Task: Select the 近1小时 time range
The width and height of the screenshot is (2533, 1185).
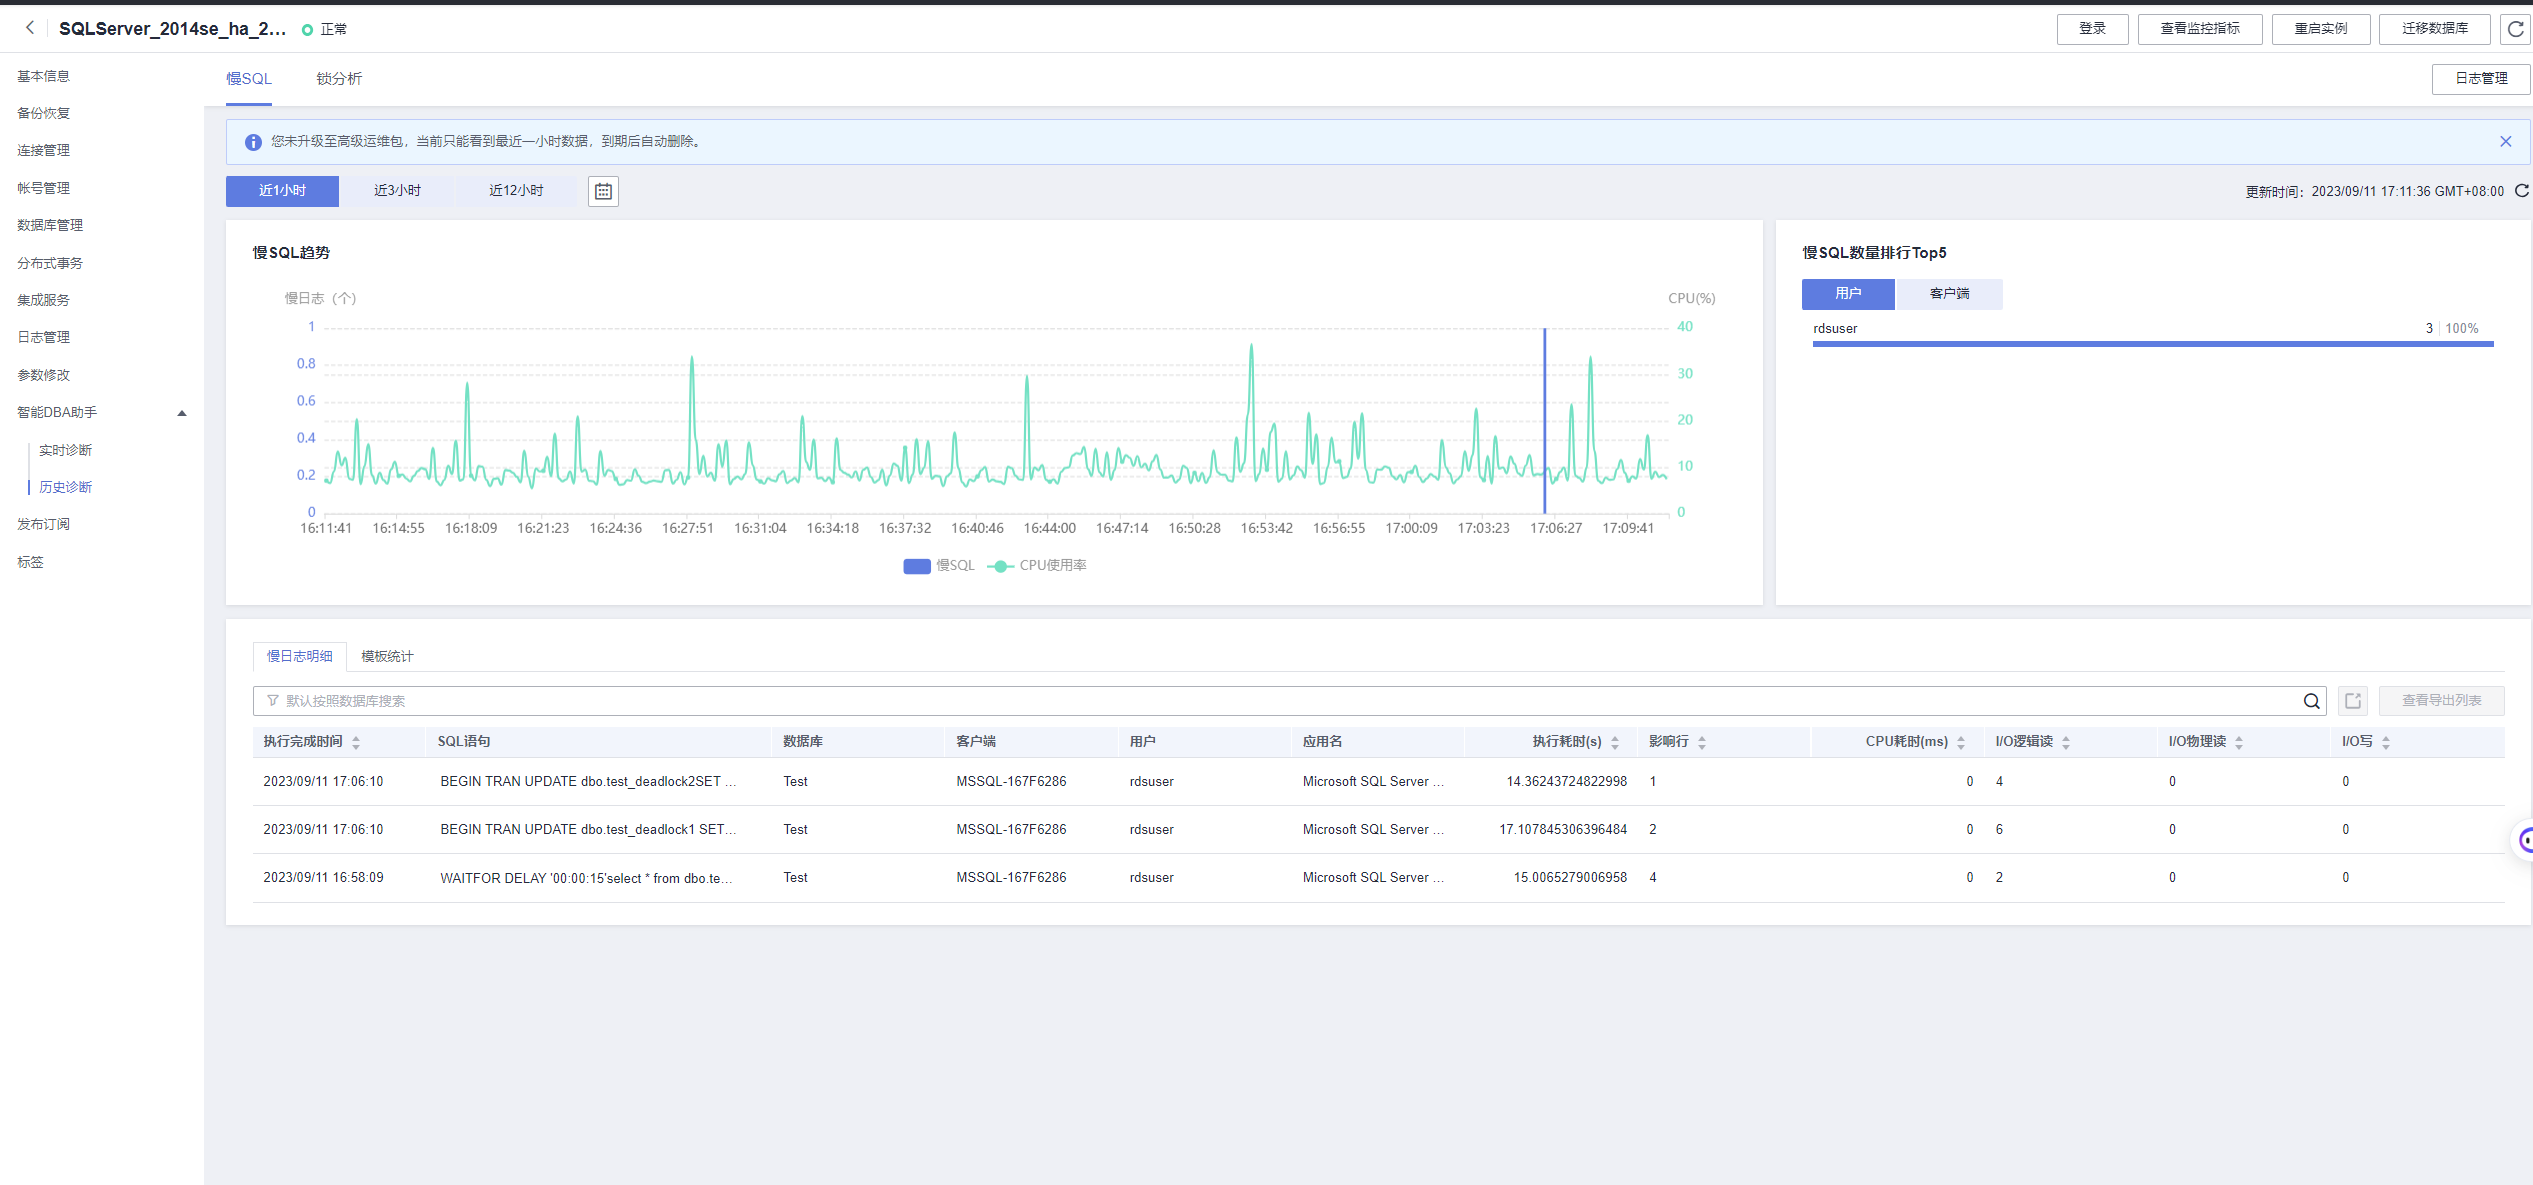Action: point(282,191)
